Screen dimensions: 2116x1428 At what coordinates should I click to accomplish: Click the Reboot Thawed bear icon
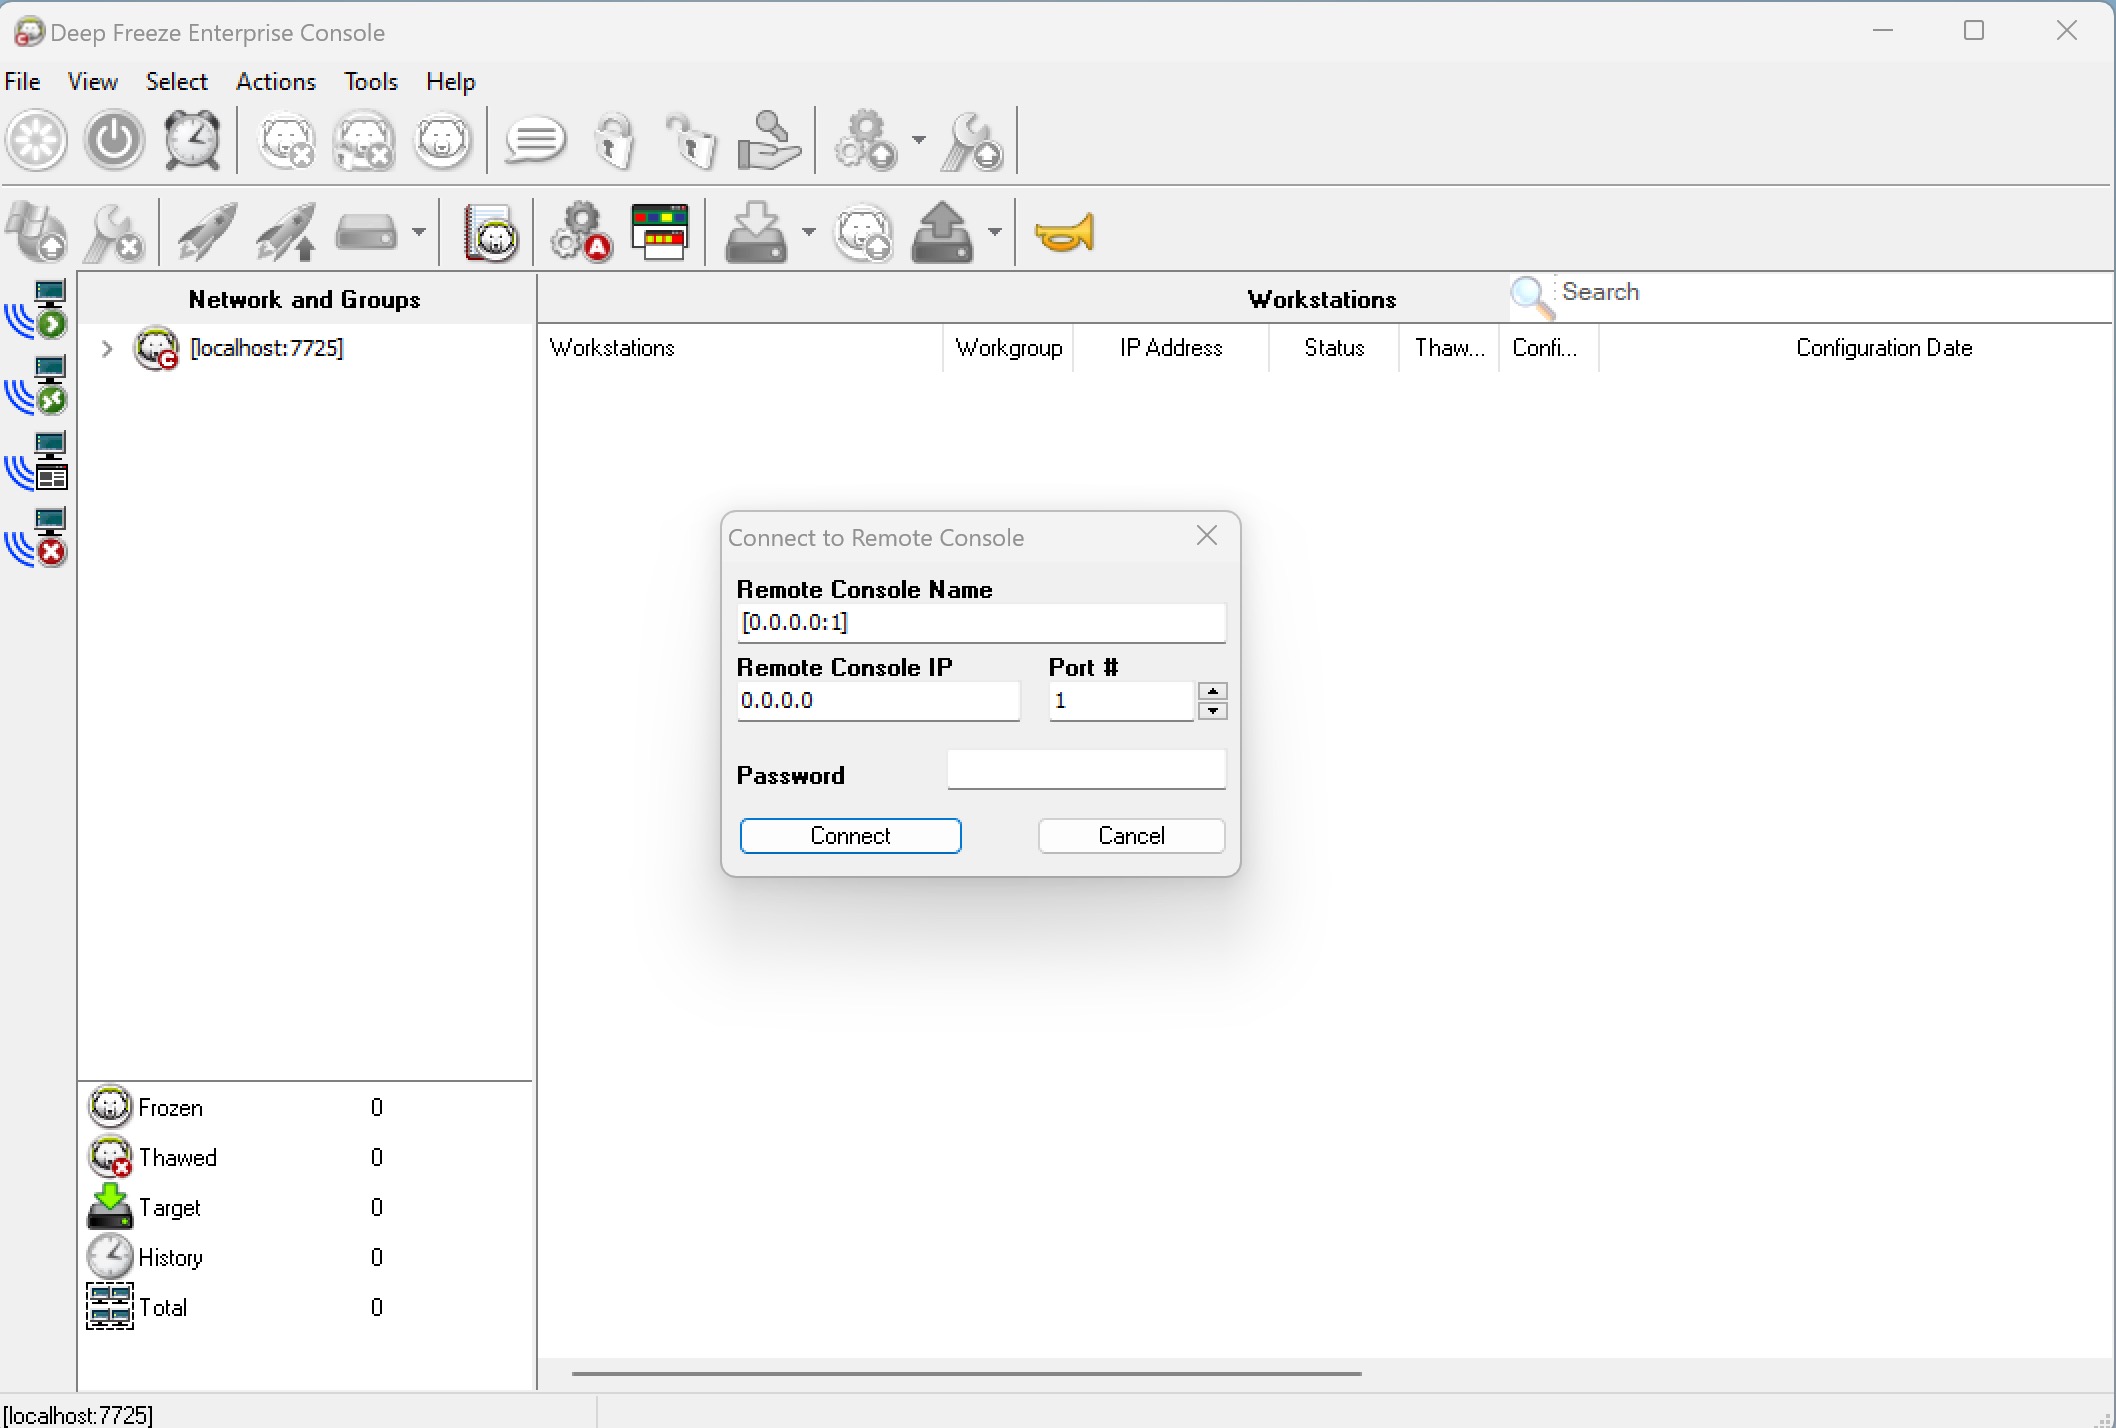288,140
